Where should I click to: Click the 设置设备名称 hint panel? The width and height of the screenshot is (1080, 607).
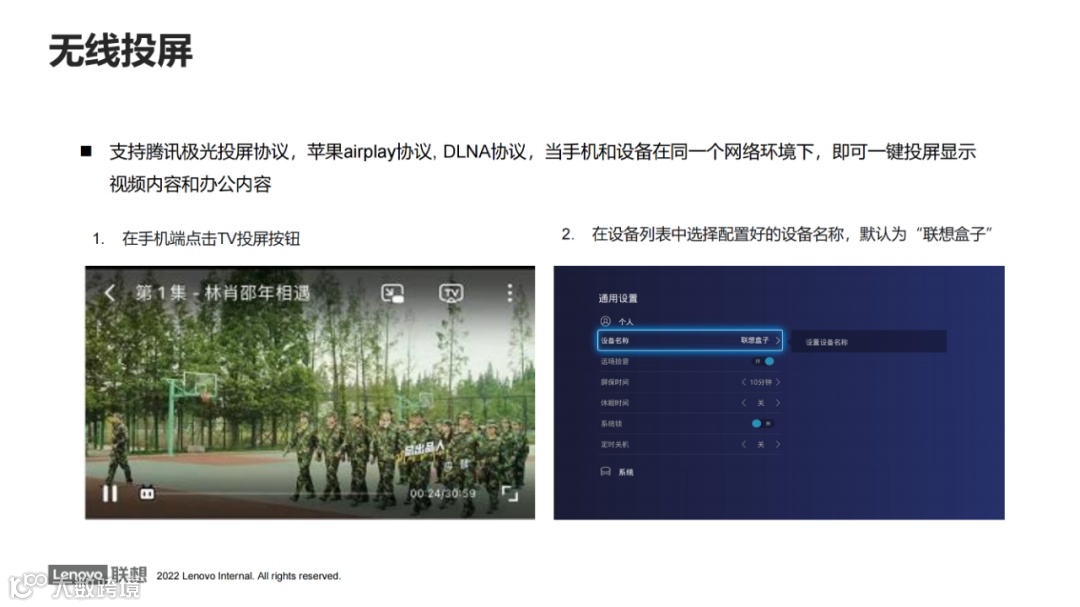[869, 342]
